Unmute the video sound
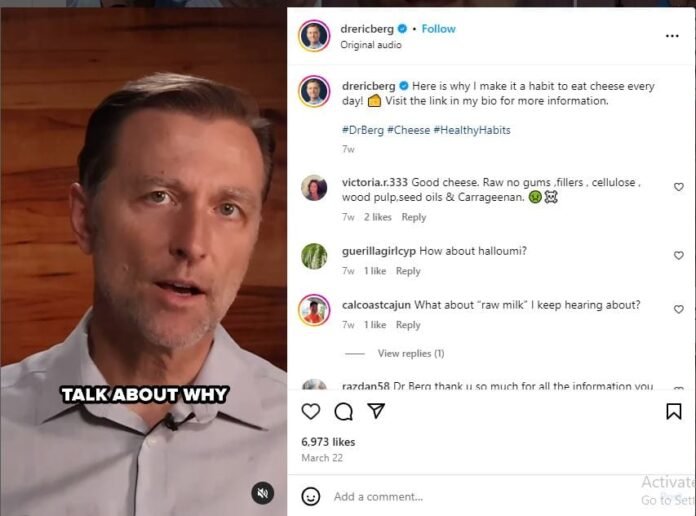The image size is (696, 516). [x=262, y=492]
